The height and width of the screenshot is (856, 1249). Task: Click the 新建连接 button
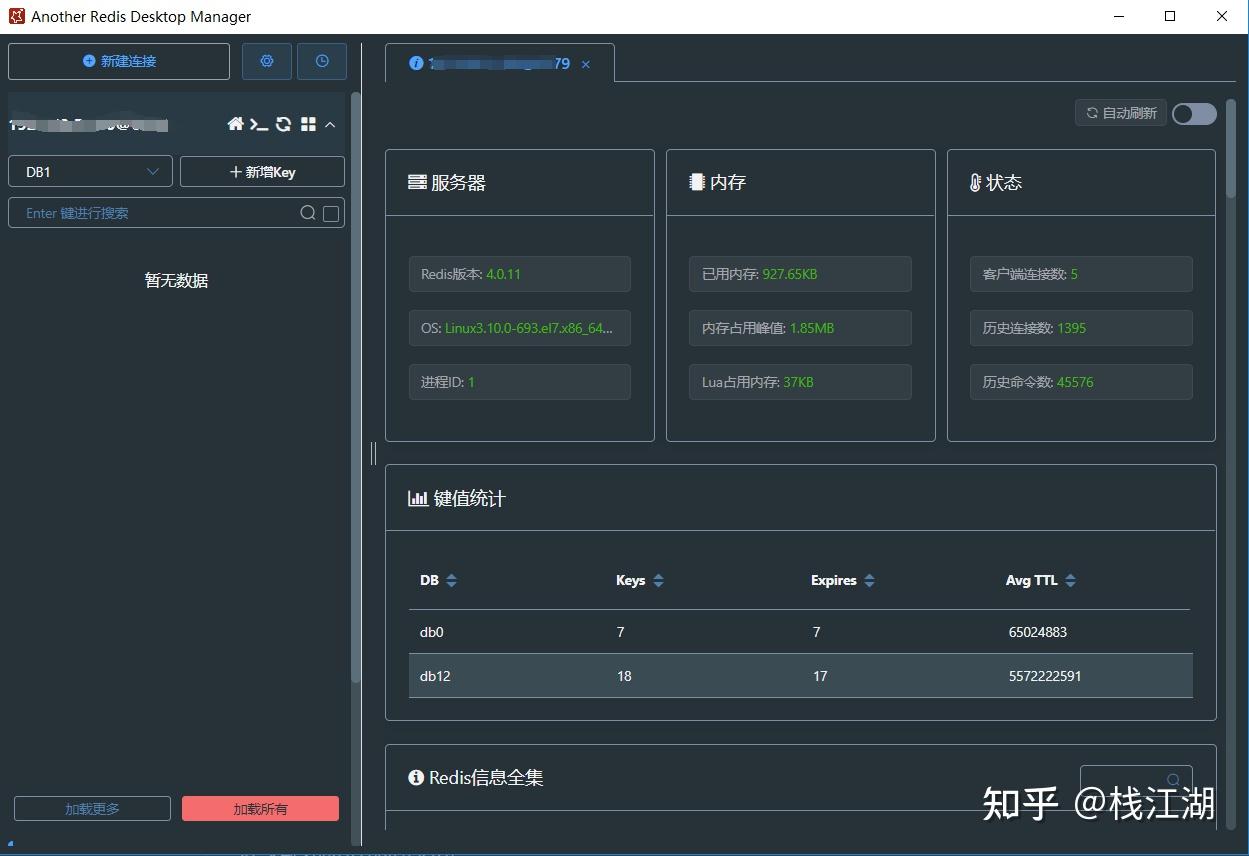click(119, 61)
